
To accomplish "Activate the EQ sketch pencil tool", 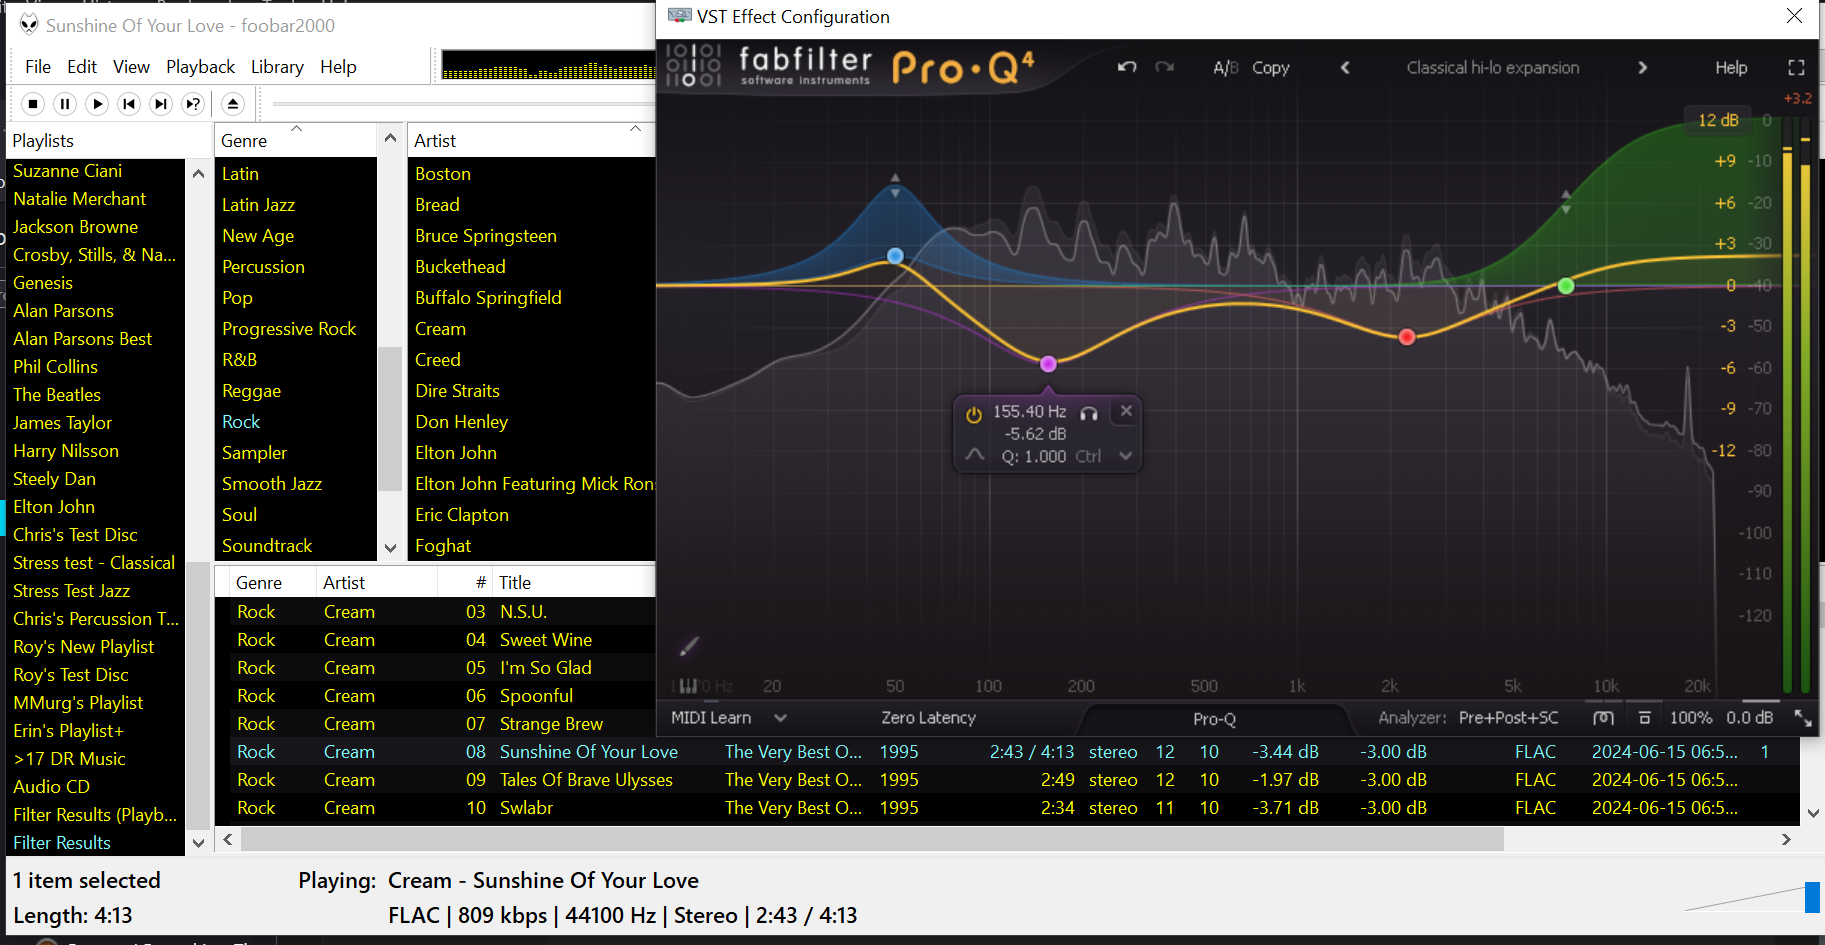I will pos(689,646).
